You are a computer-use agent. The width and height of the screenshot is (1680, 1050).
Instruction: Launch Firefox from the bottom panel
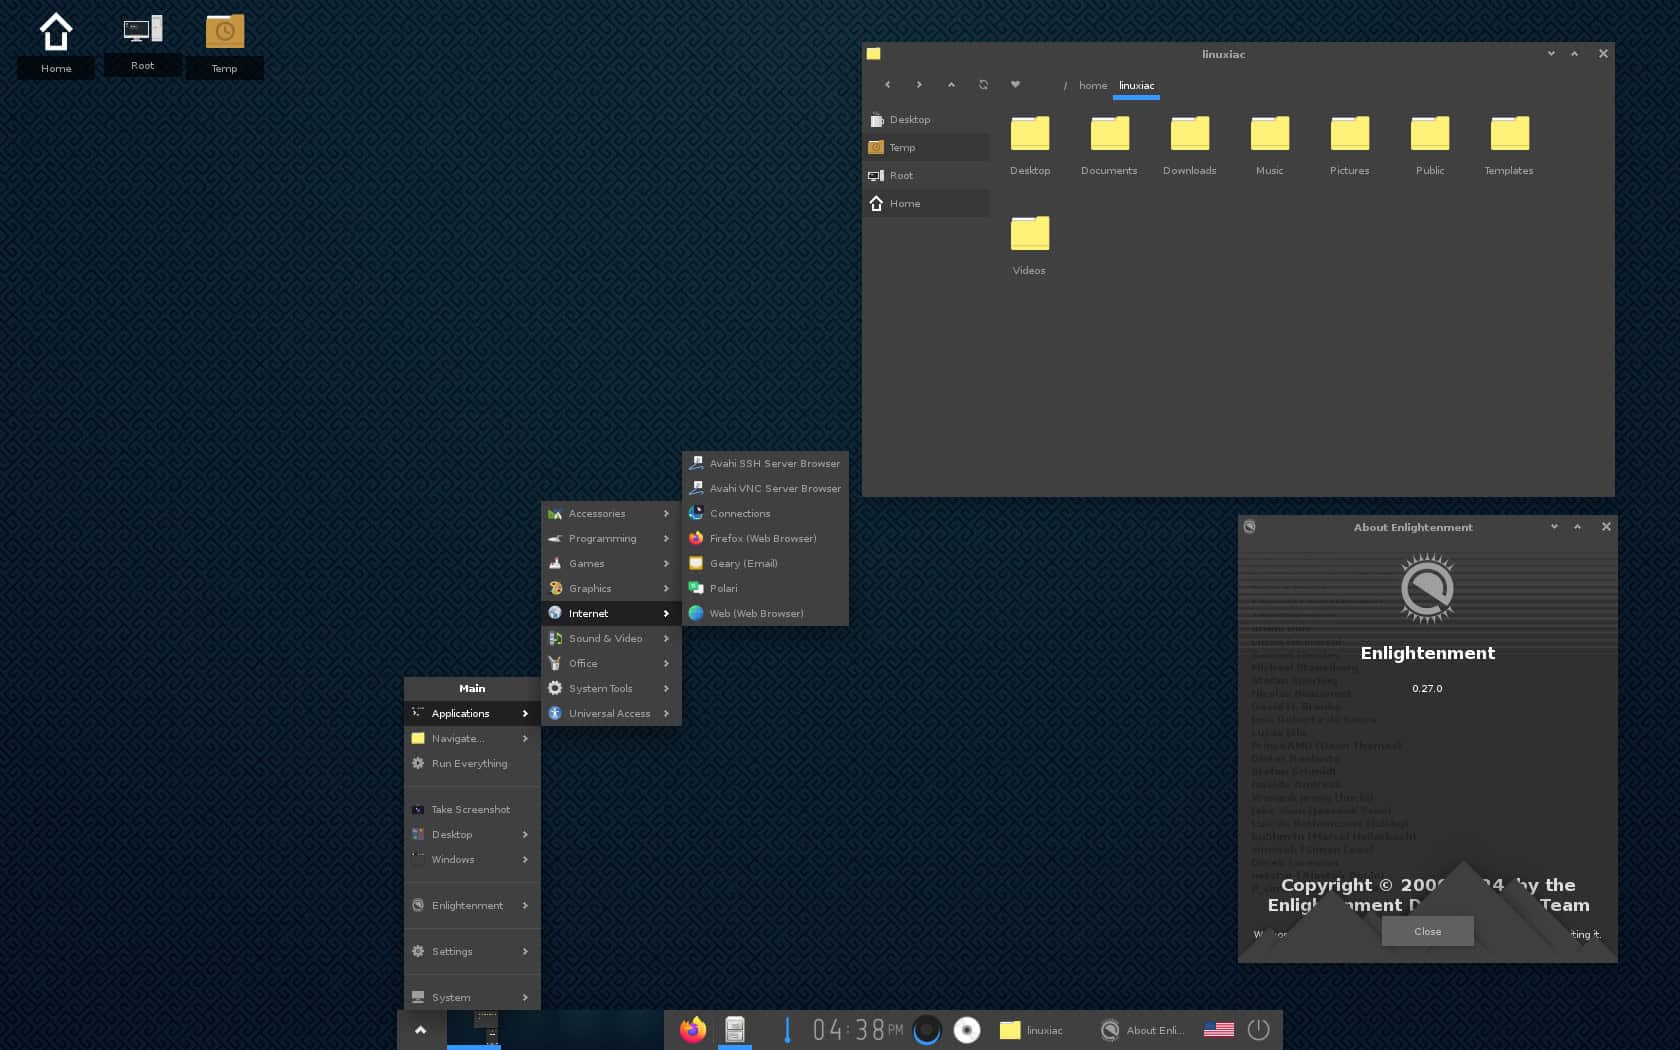pyautogui.click(x=691, y=1029)
